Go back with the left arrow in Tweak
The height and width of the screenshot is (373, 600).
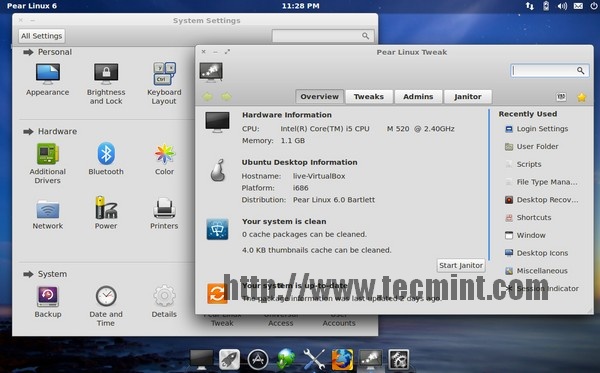208,97
